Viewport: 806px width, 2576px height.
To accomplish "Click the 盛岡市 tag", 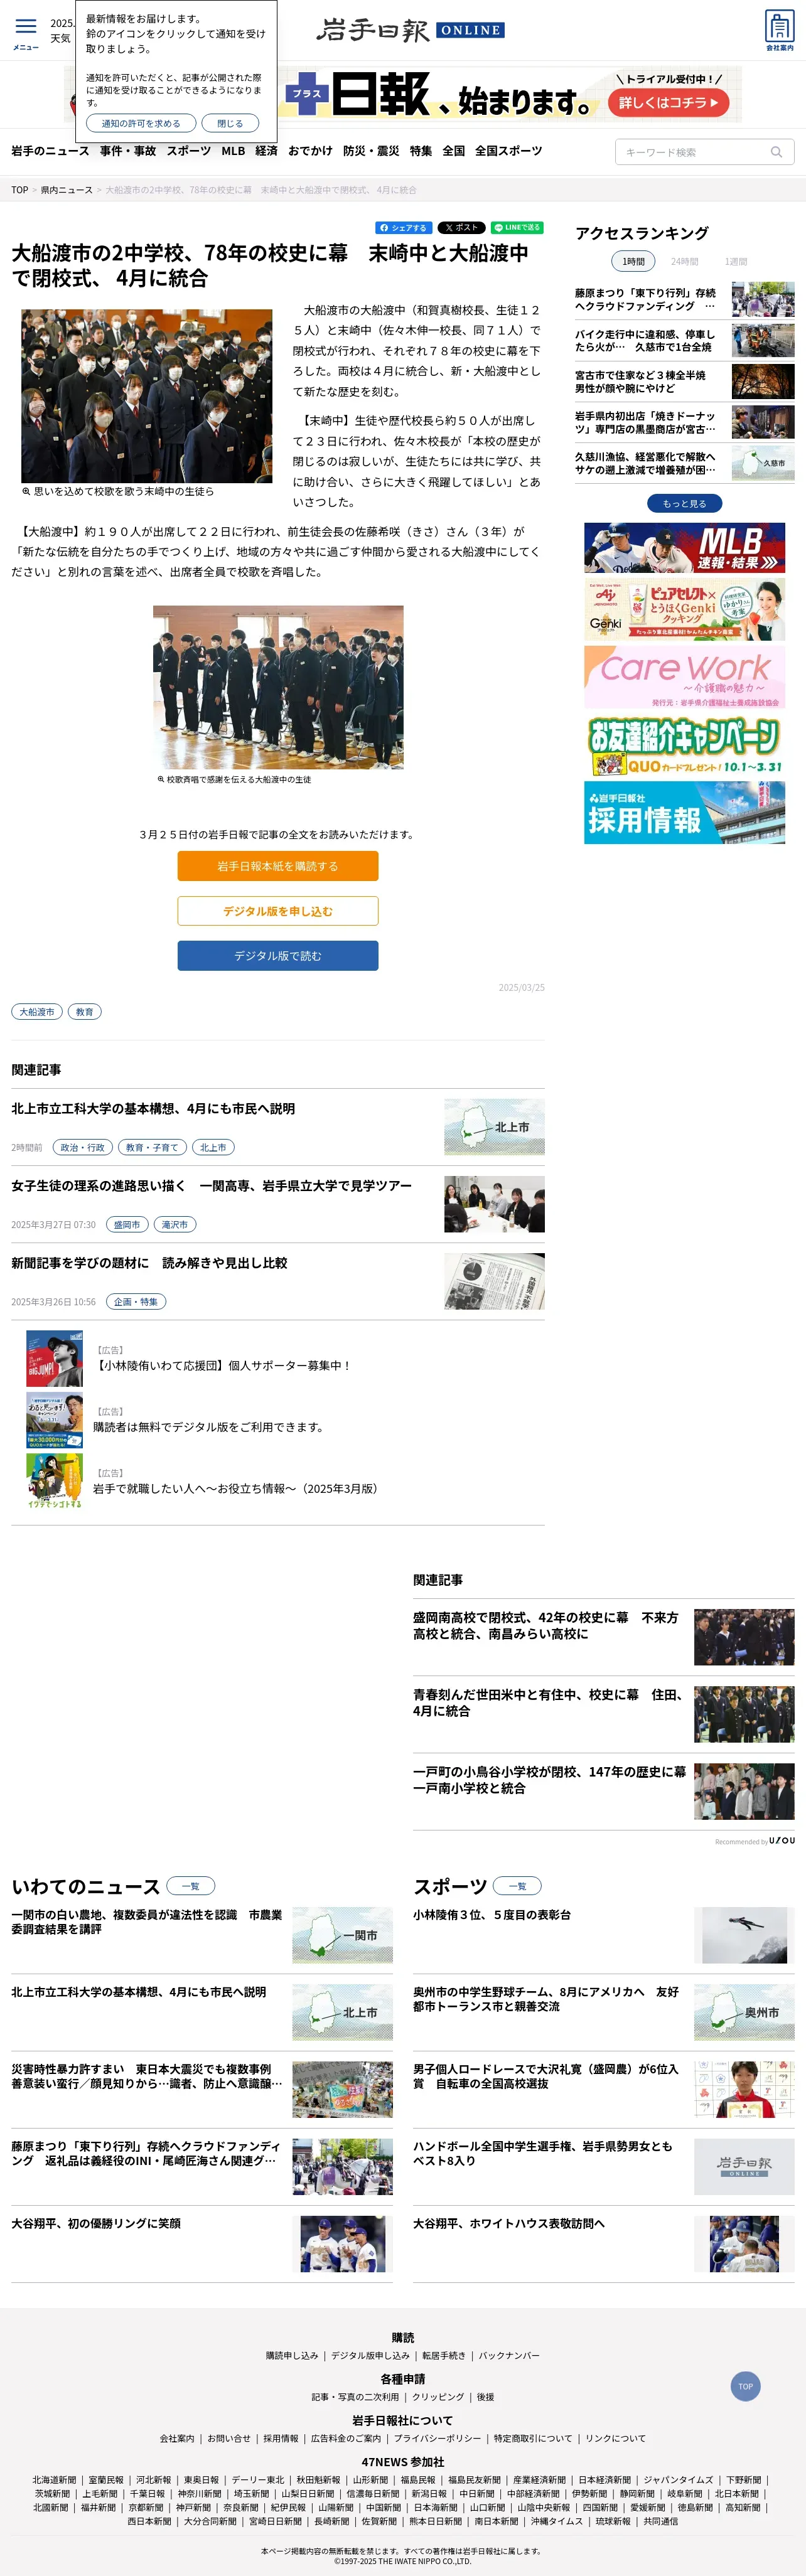I will pyautogui.click(x=126, y=1225).
